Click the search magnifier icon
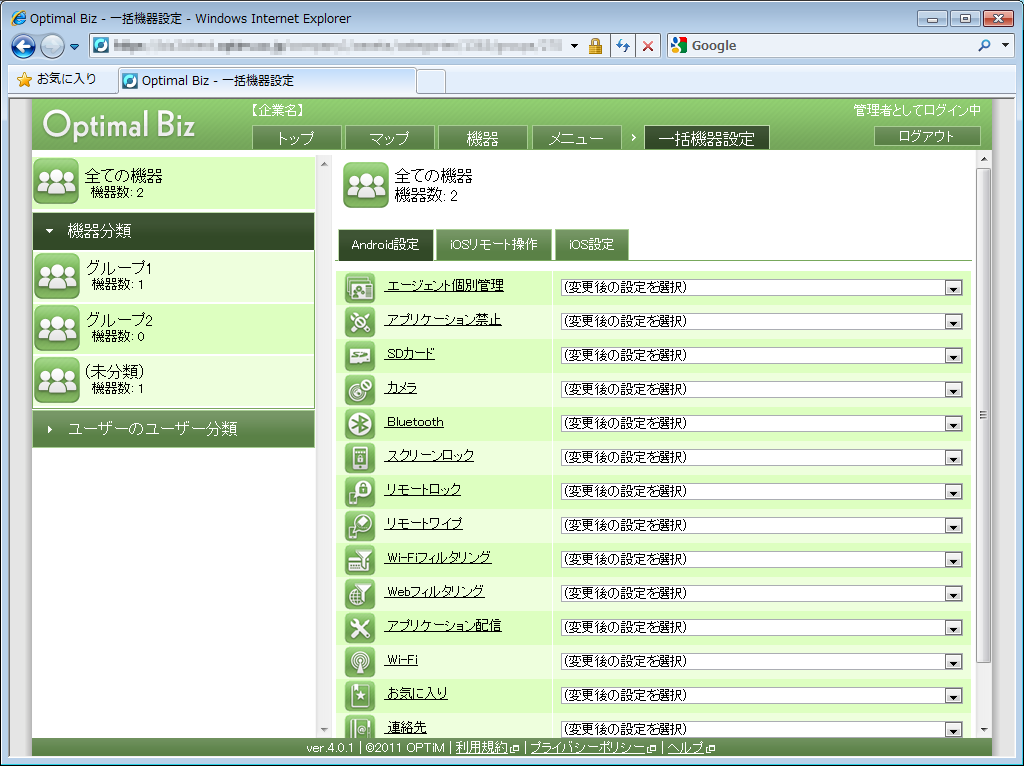The image size is (1024, 766). (984, 46)
